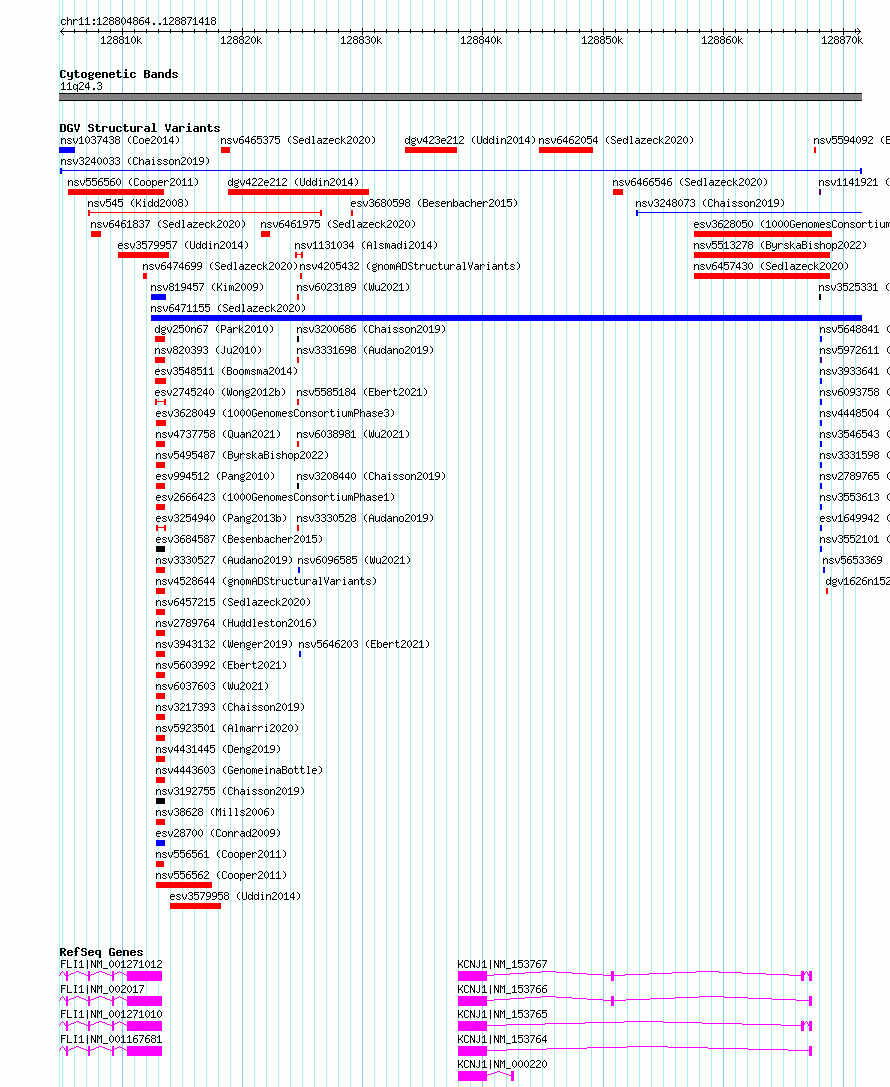Select nsv1131034 (Alsmadi2014) label
The height and width of the screenshot is (1087, 890).
[366, 245]
